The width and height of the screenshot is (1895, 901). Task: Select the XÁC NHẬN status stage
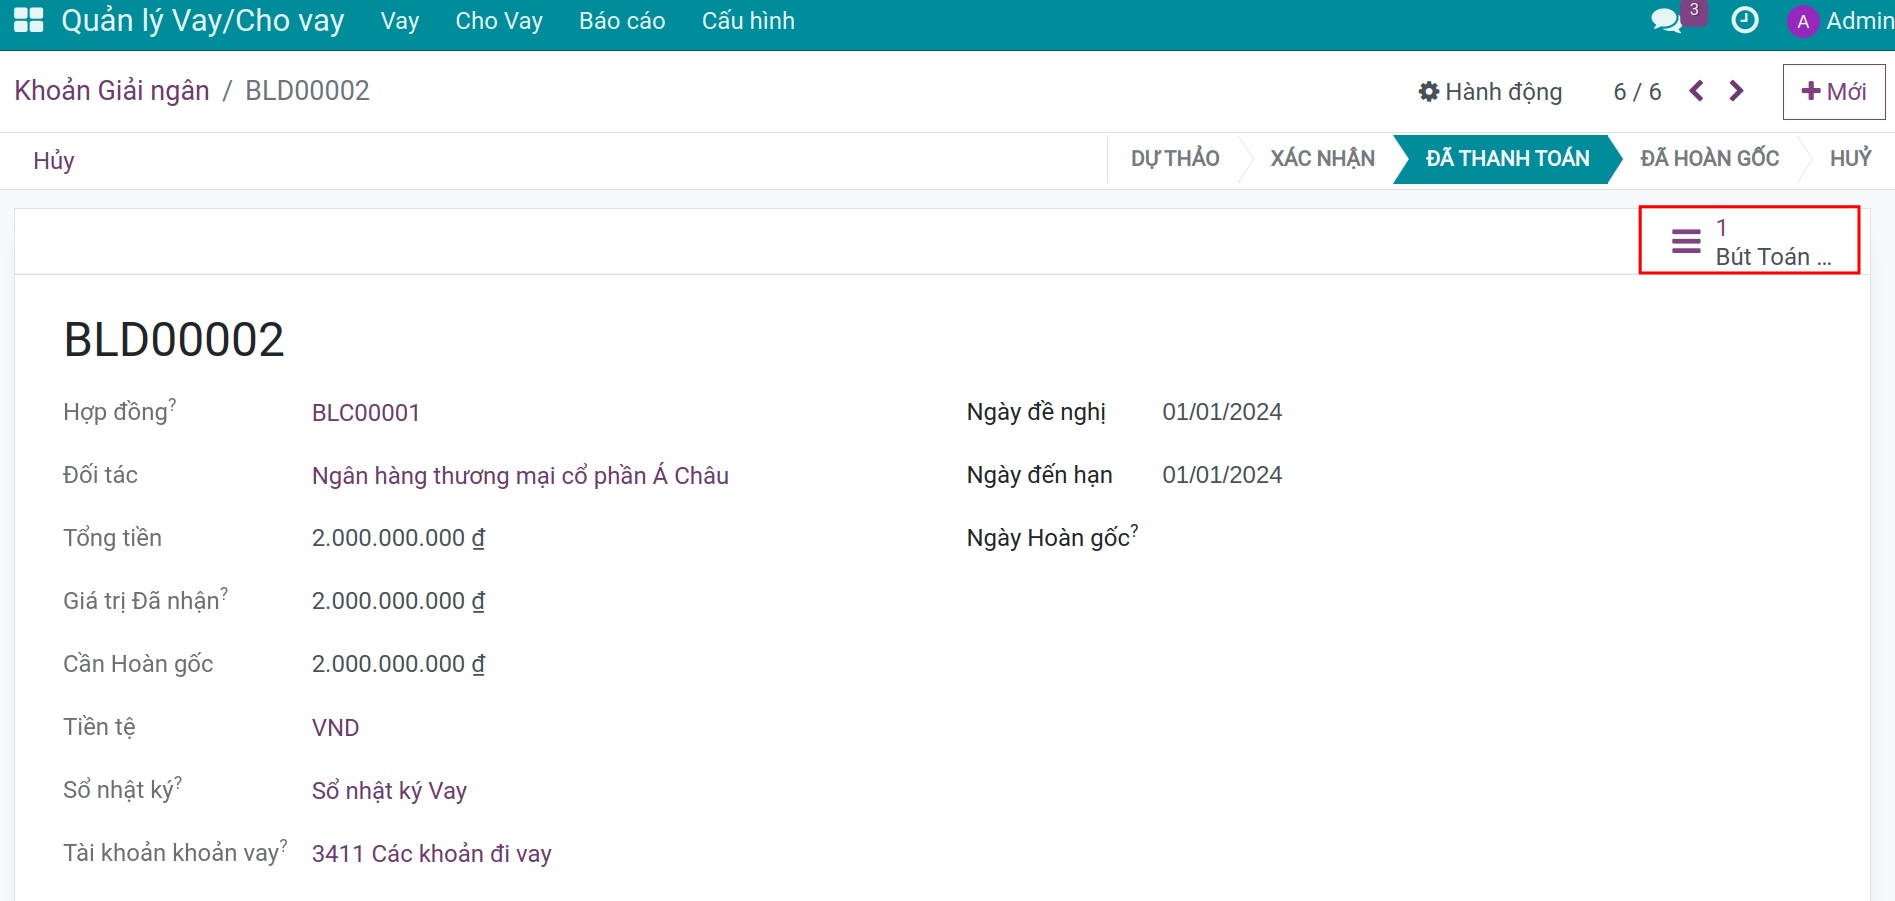click(1322, 158)
